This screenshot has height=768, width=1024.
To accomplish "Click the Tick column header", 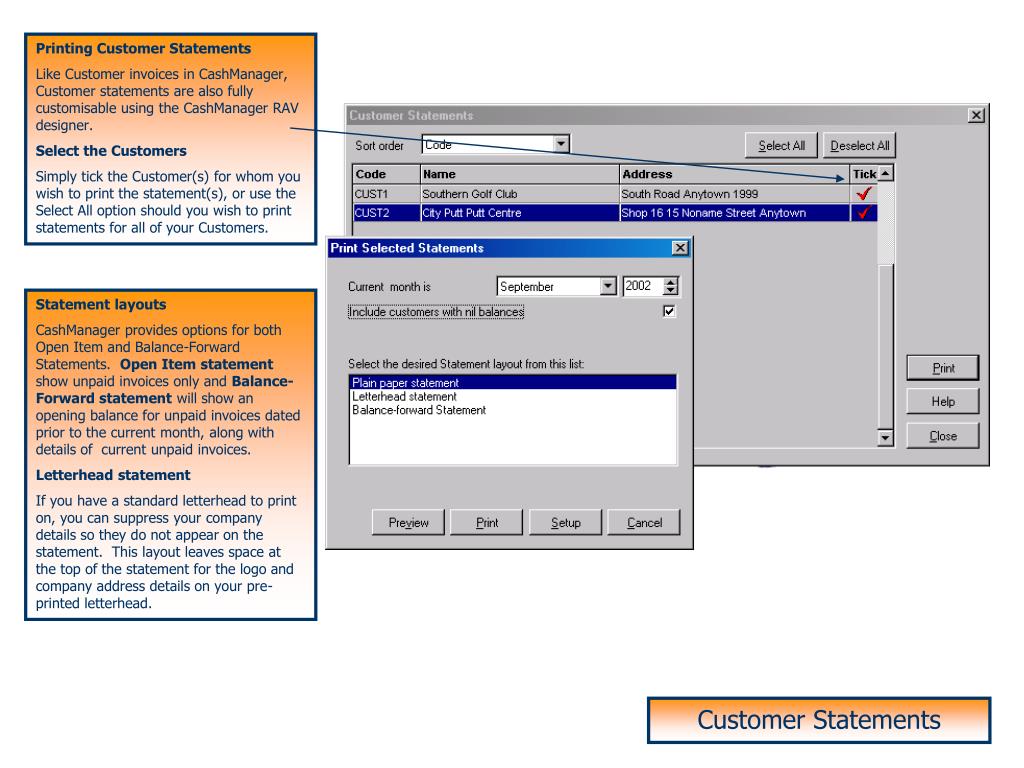I will pyautogui.click(x=864, y=174).
